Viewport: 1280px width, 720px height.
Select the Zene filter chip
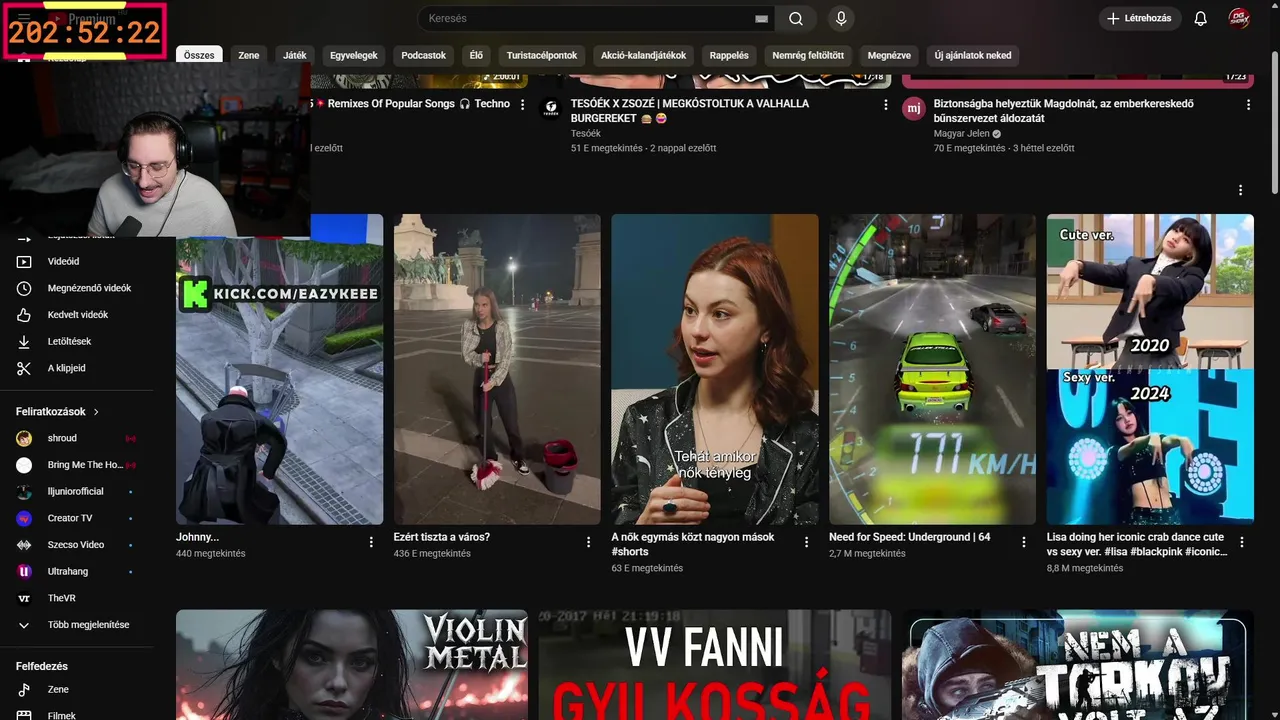click(249, 56)
